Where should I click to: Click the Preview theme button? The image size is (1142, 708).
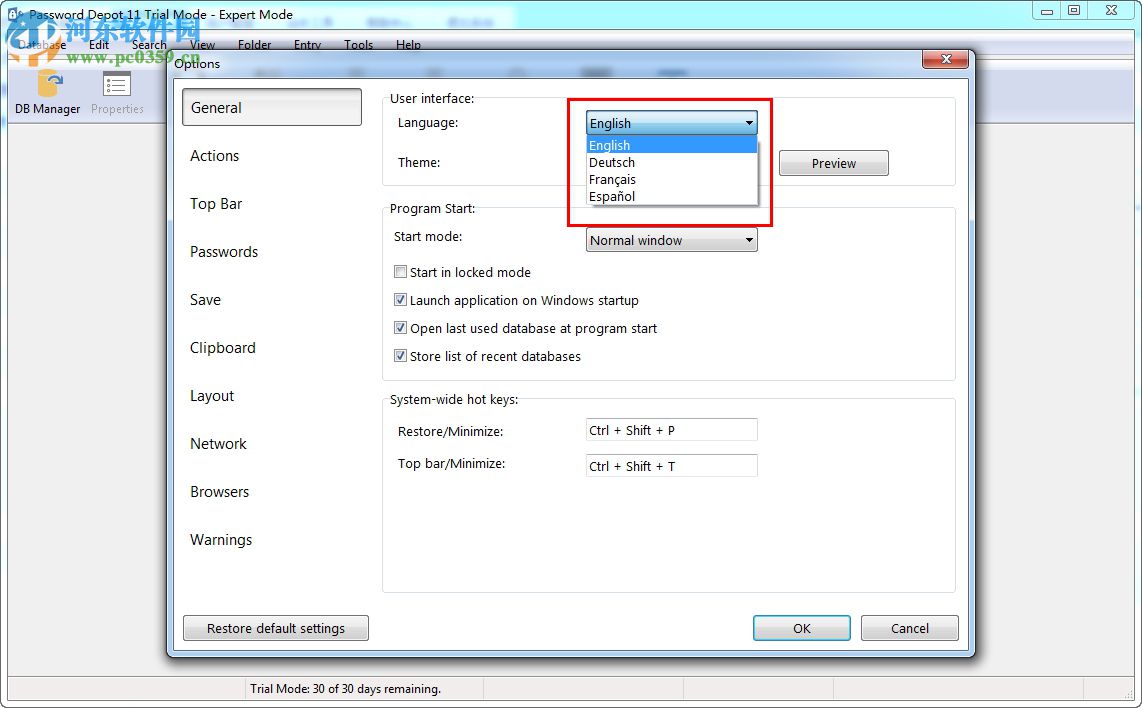834,163
